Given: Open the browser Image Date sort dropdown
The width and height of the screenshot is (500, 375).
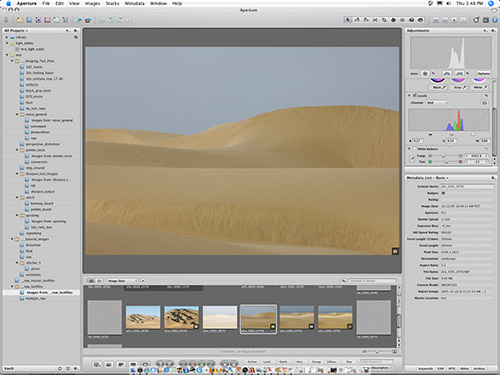Looking at the screenshot, I should (122, 281).
